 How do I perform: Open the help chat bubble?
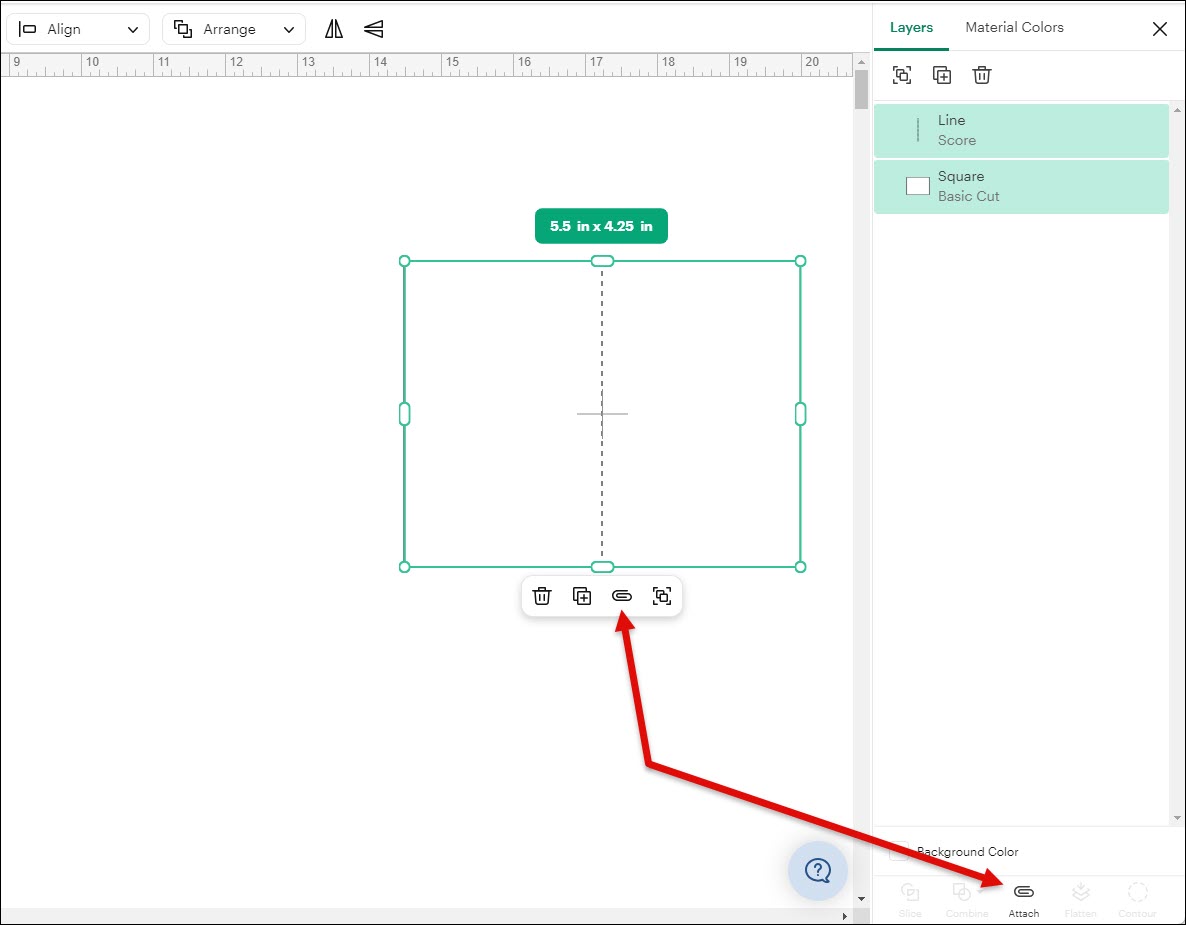pos(818,870)
